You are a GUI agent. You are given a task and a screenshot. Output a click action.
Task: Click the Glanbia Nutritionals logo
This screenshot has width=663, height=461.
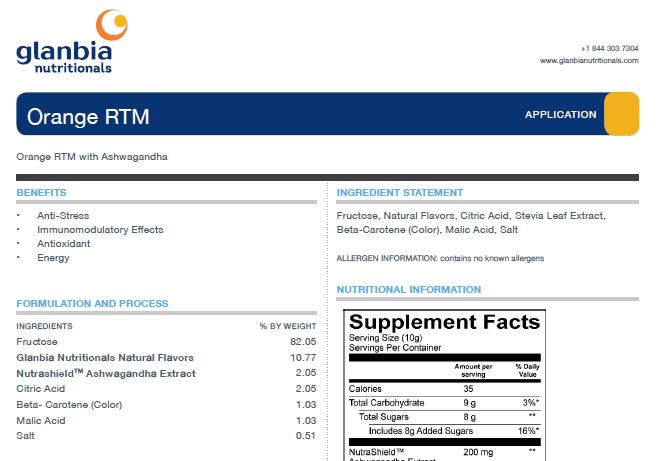72,41
